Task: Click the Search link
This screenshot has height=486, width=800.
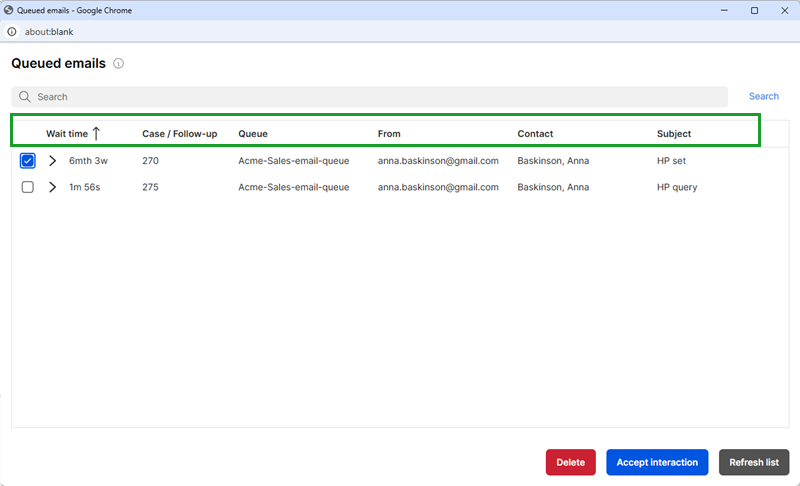Action: click(x=764, y=96)
